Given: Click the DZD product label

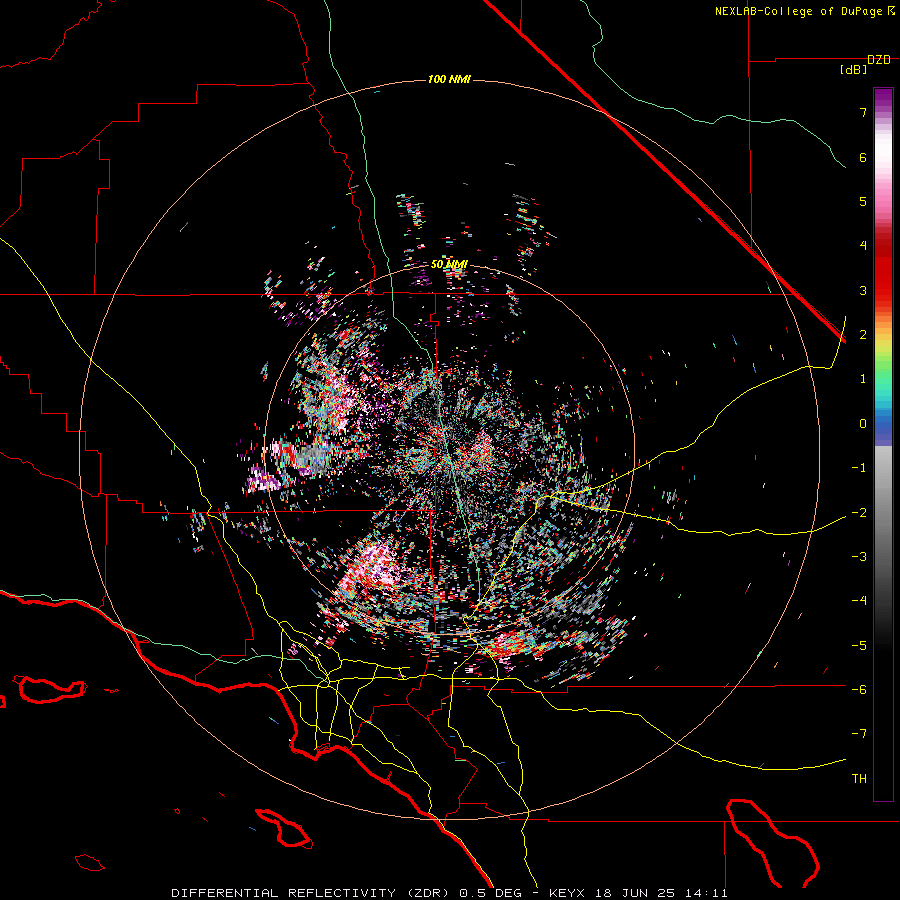Looking at the screenshot, I should pos(879,60).
